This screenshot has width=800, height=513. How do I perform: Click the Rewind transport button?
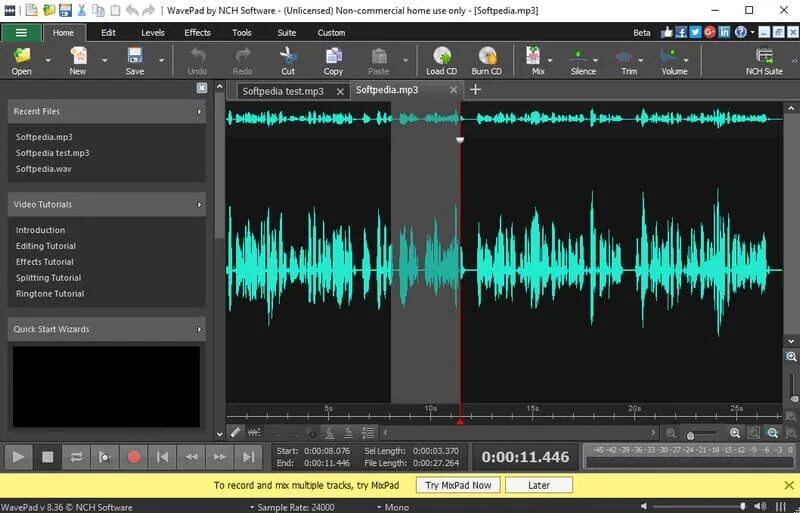pyautogui.click(x=191, y=457)
